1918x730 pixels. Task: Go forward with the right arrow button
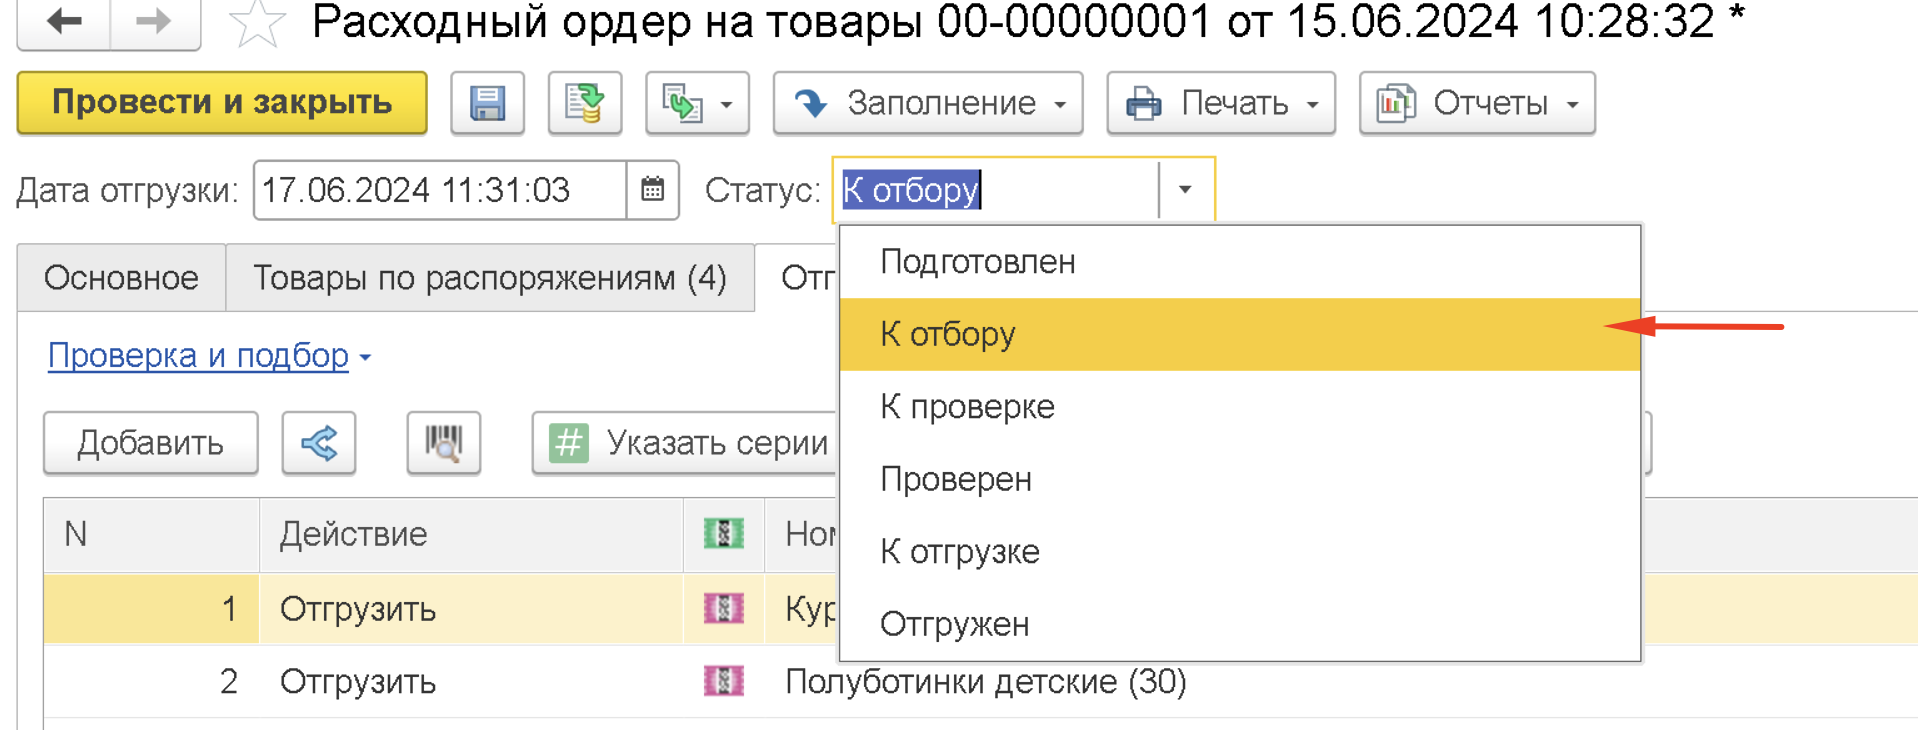coord(154,22)
